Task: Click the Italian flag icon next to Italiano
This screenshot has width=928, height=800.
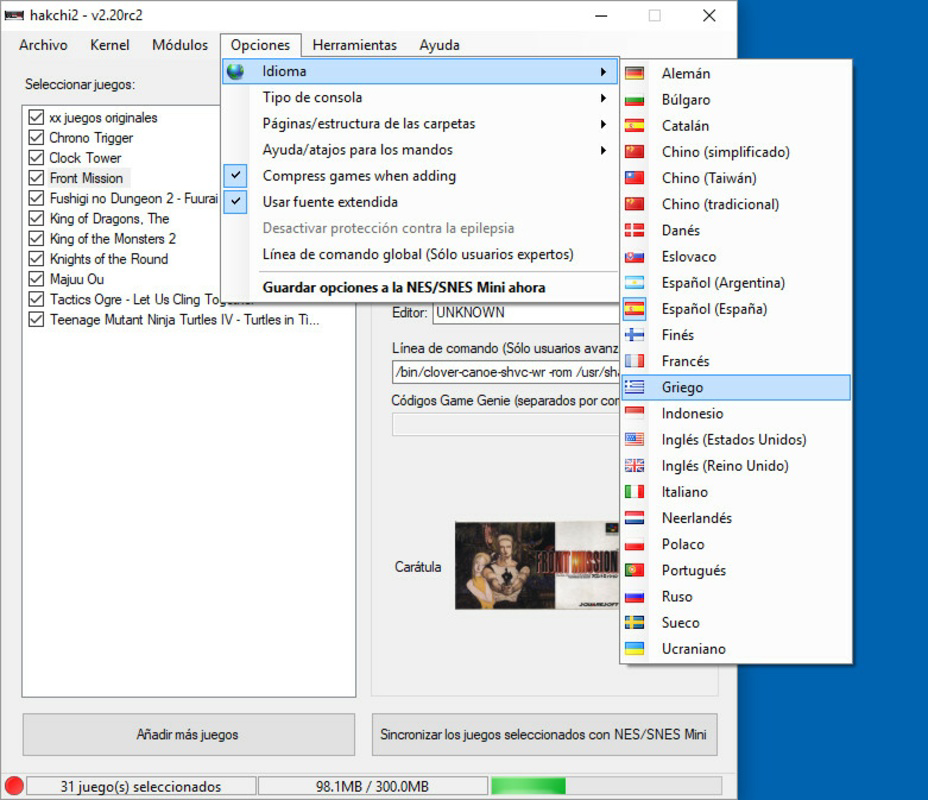Action: tap(634, 491)
